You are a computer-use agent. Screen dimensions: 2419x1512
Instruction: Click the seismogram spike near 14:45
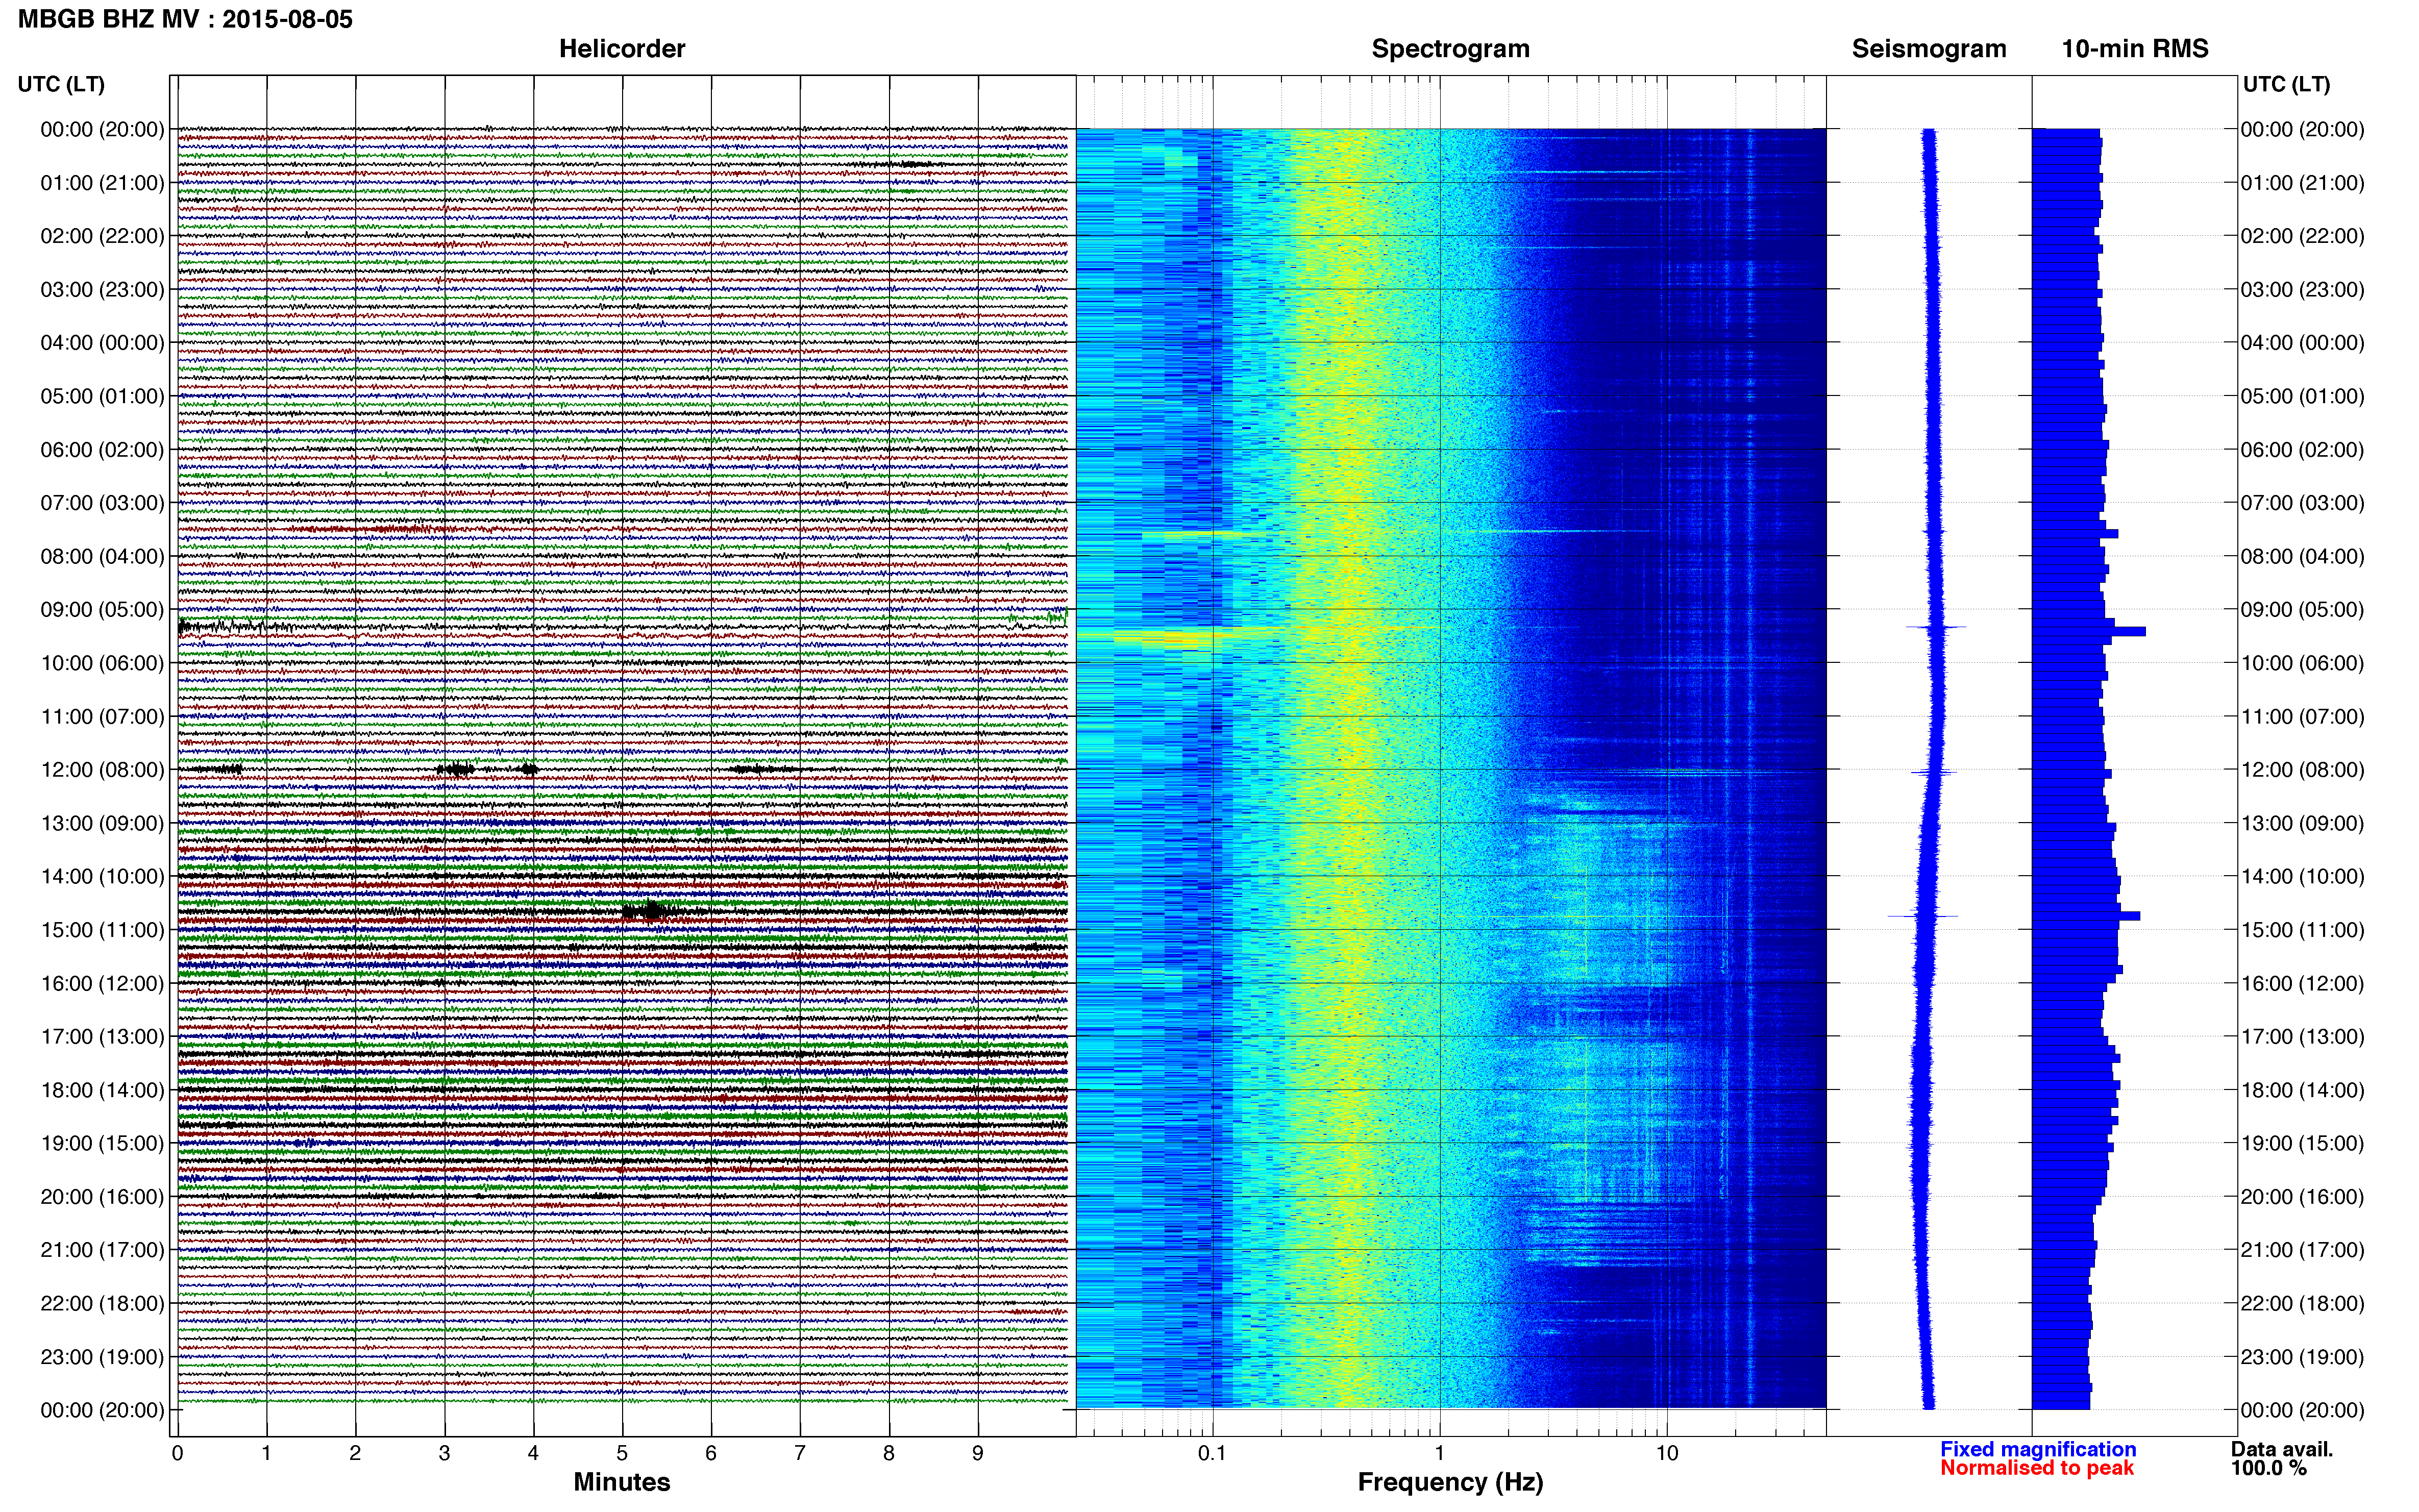1923,916
